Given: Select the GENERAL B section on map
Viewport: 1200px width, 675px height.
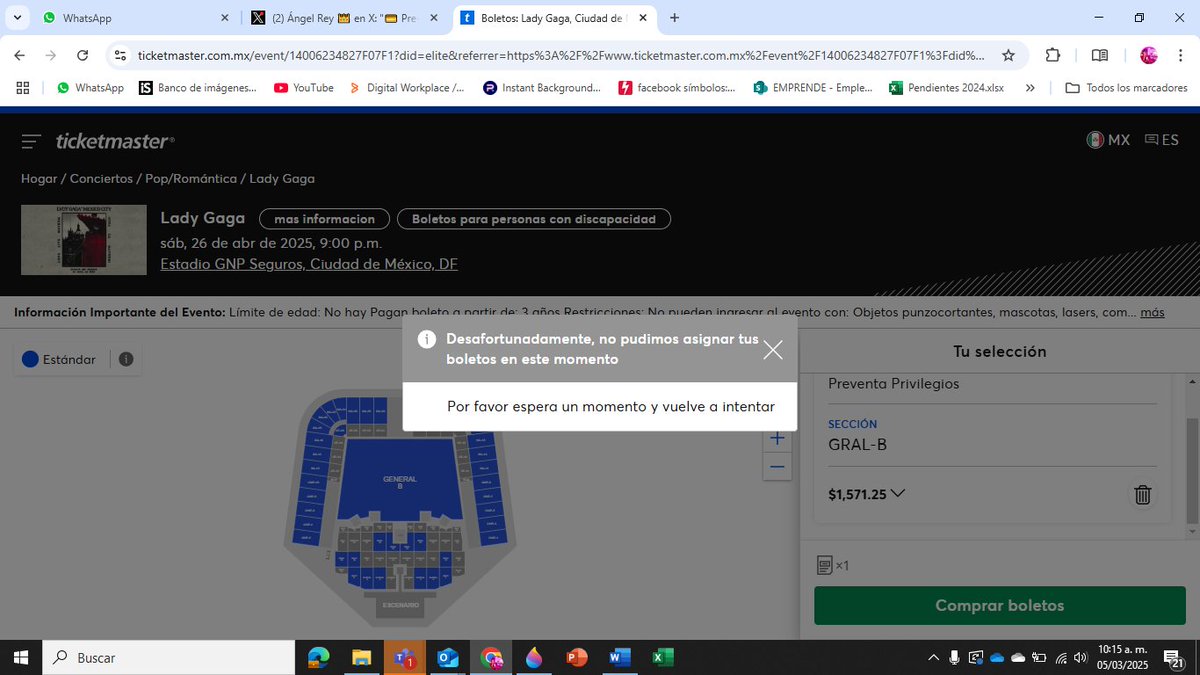Looking at the screenshot, I should pos(399,482).
